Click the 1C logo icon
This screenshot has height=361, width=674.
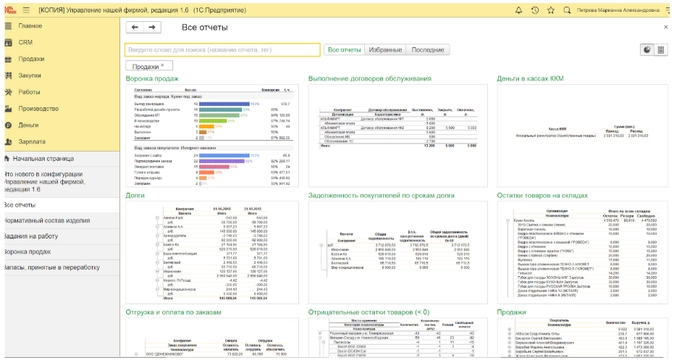(10, 10)
